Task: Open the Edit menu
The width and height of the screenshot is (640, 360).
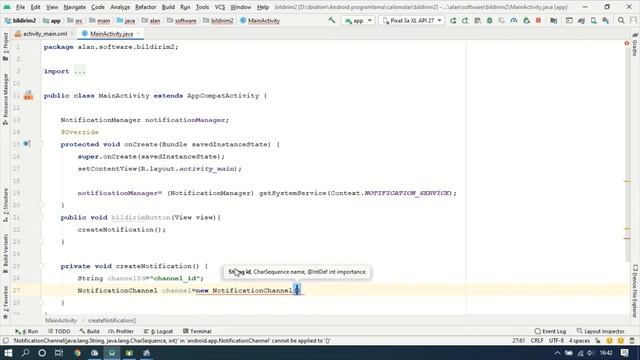Action: [x=36, y=7]
